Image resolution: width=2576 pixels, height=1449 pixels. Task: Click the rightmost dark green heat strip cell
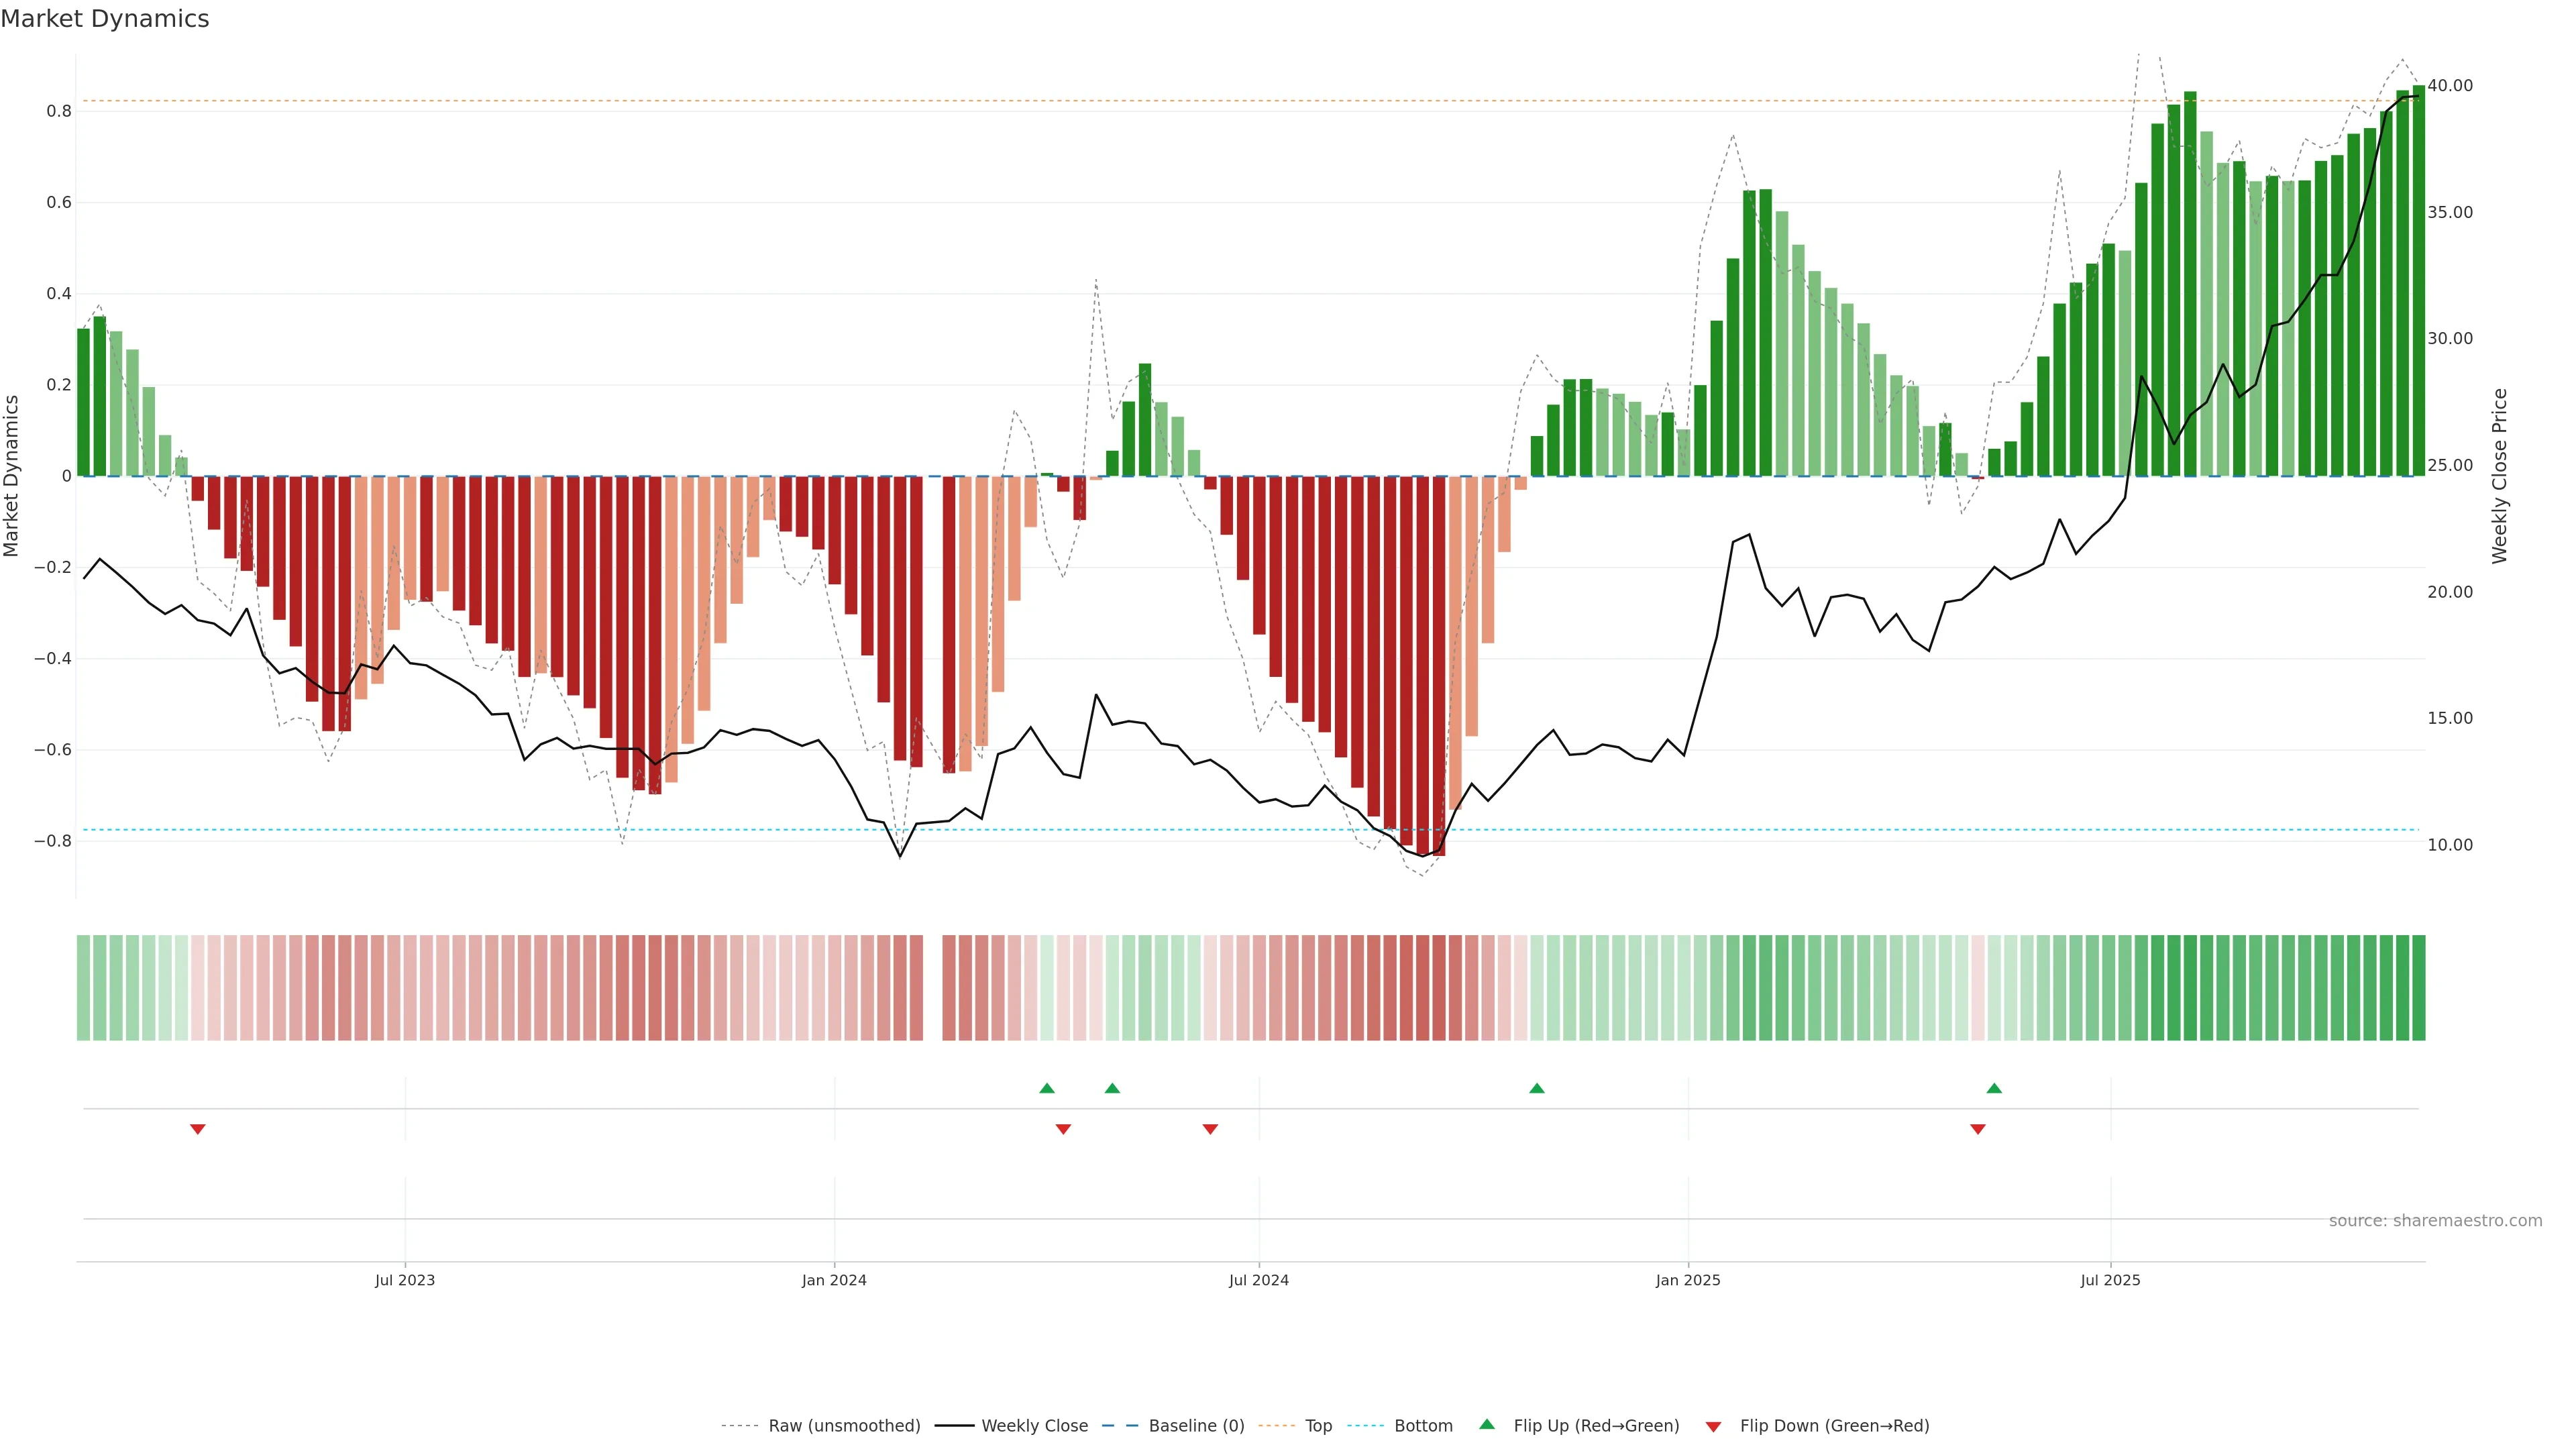(2418, 988)
